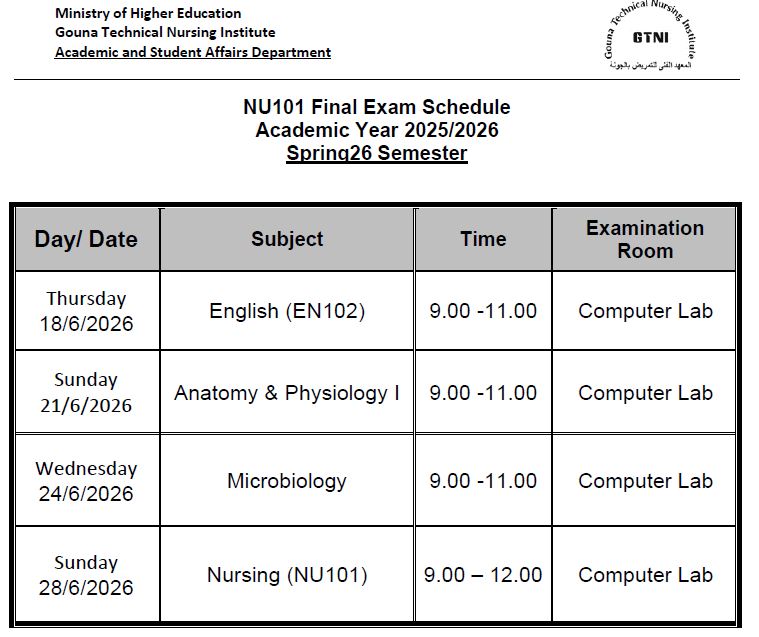Select the 'Day/ Date' column header
This screenshot has width=759, height=637.
pos(87,240)
